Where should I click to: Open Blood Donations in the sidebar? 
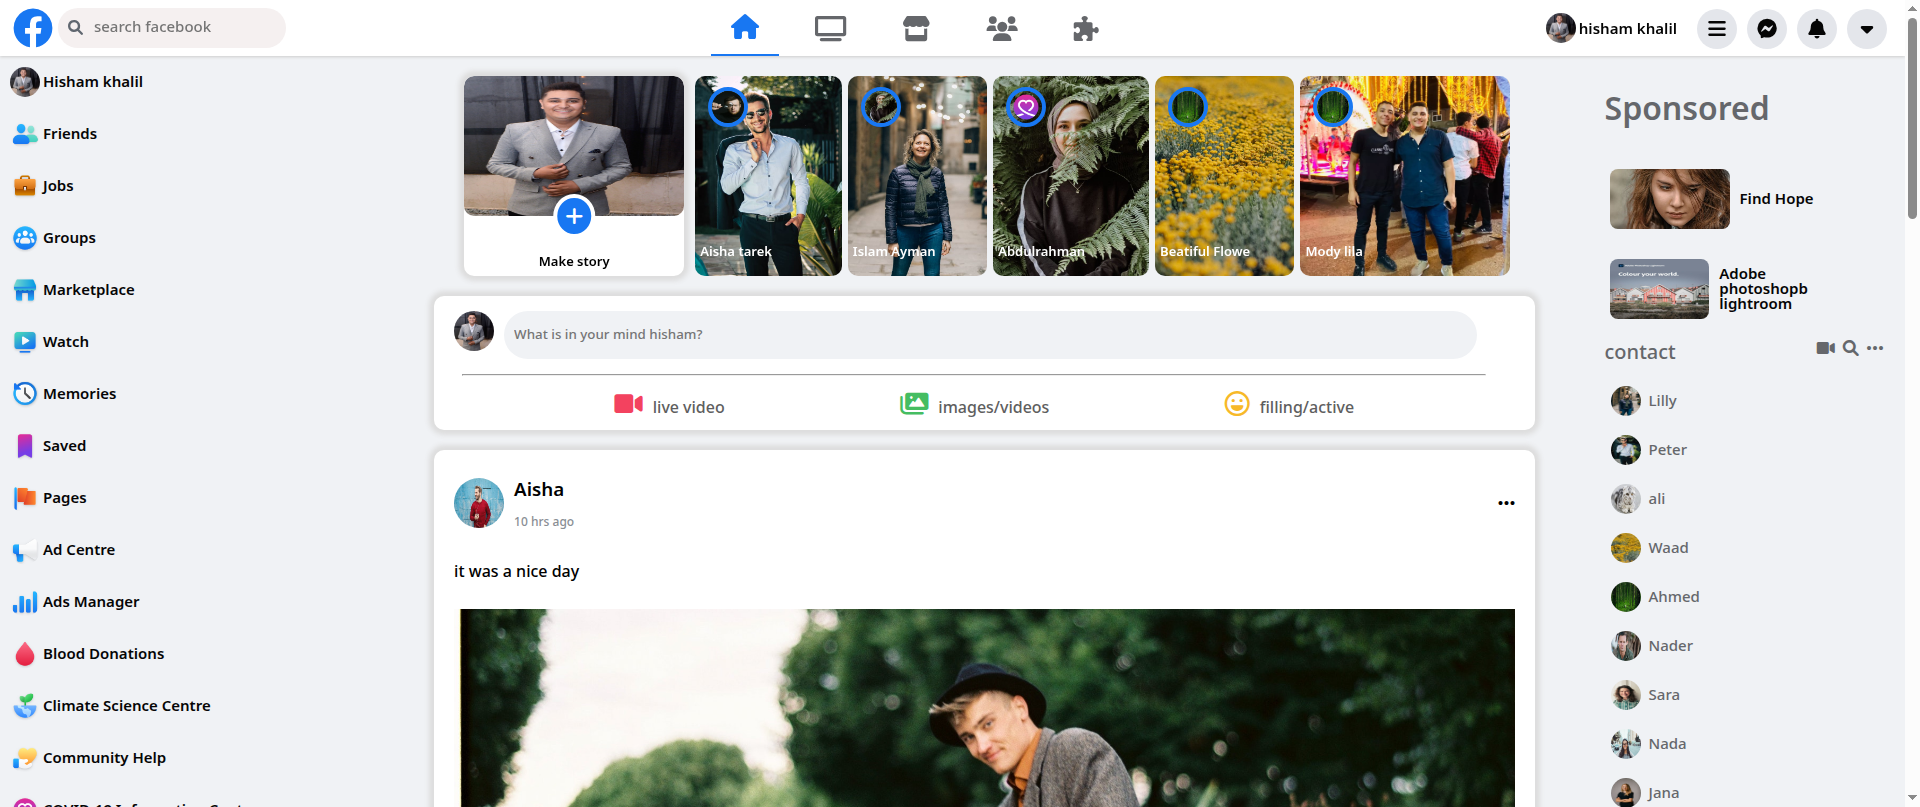(x=88, y=654)
